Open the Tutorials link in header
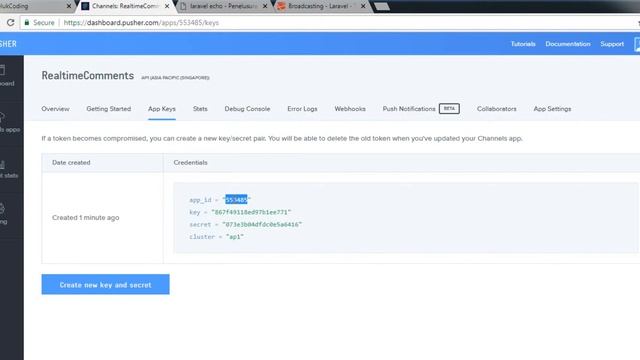The width and height of the screenshot is (640, 360). pyautogui.click(x=523, y=44)
